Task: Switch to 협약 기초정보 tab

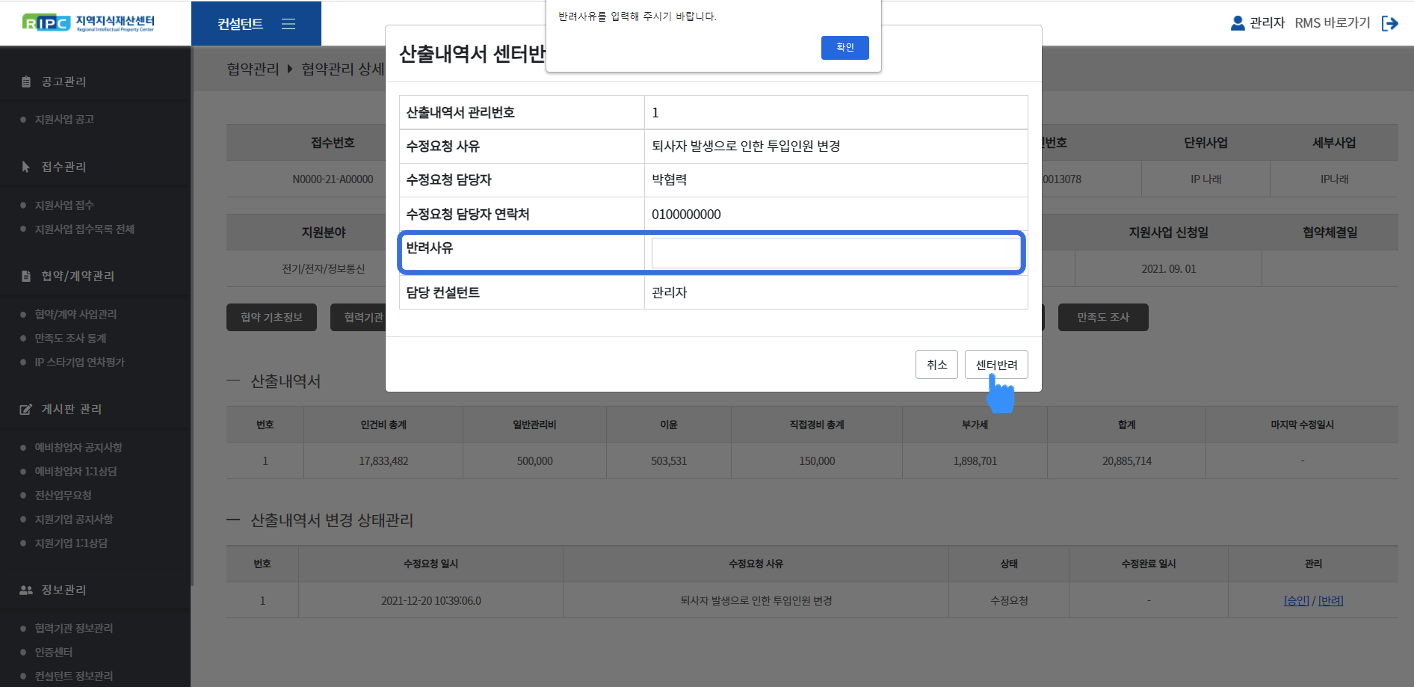Action: (271, 317)
